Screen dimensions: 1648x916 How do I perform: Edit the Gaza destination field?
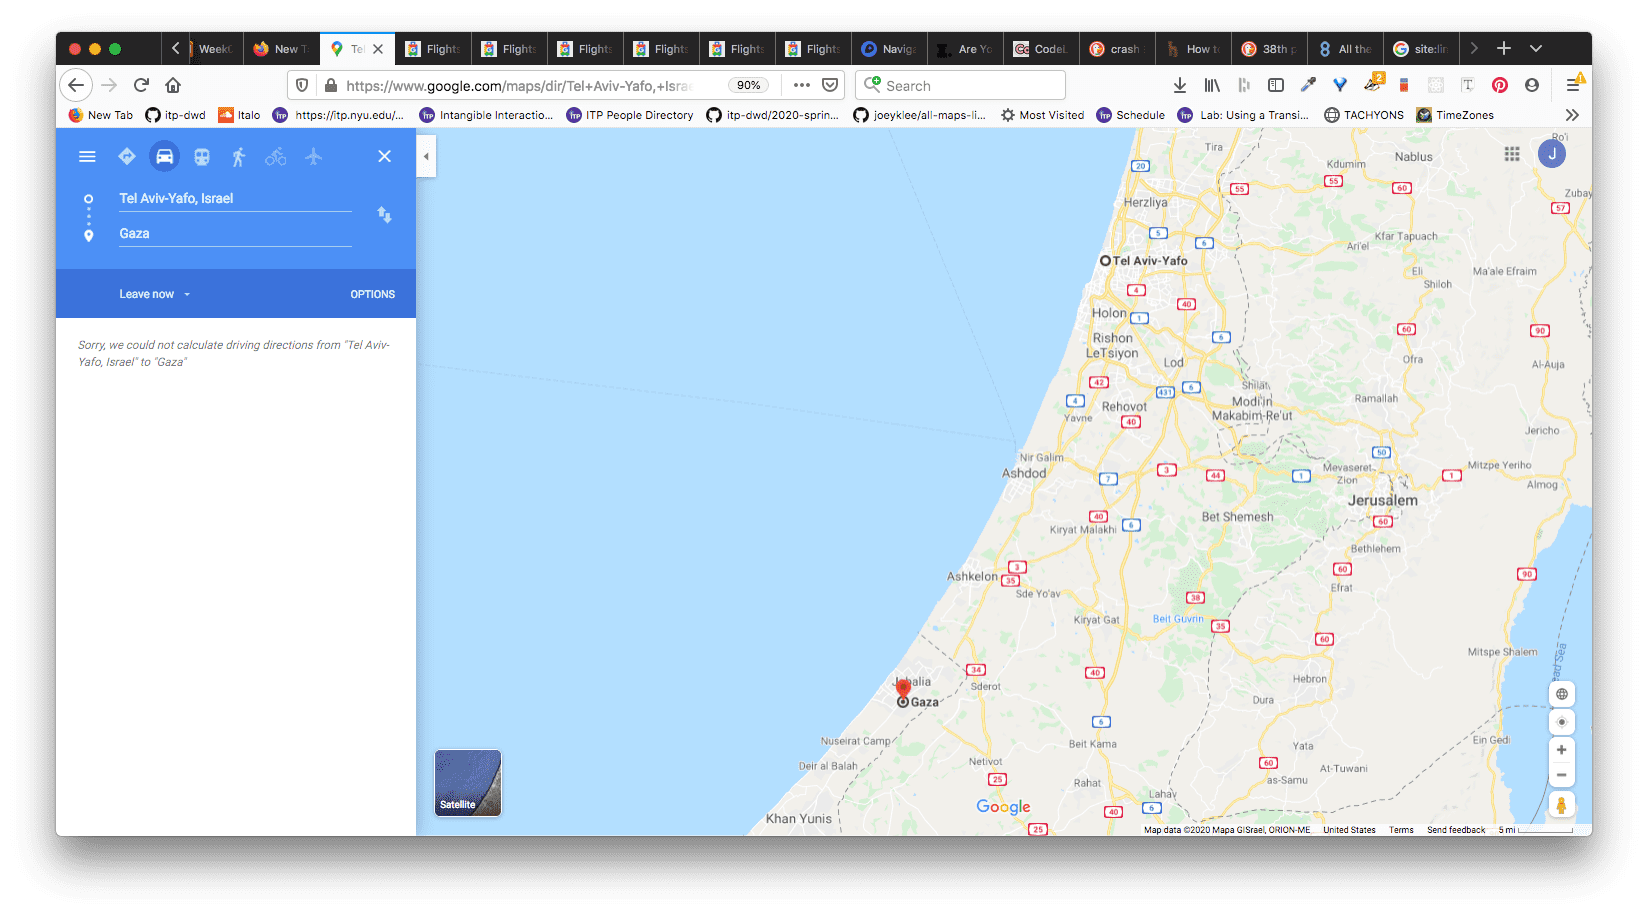(234, 234)
